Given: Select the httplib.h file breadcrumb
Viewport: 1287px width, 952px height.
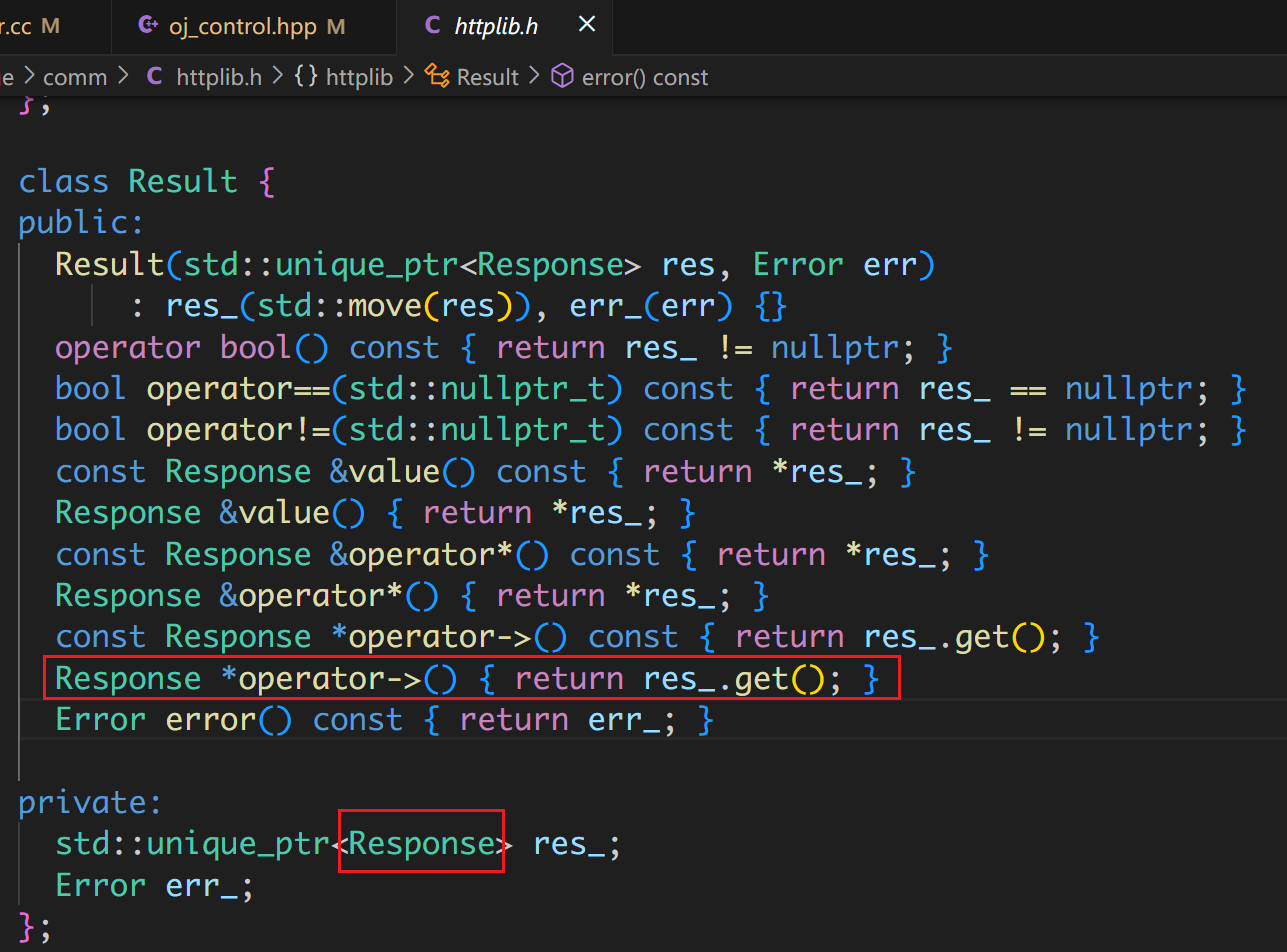Looking at the screenshot, I should coord(218,77).
